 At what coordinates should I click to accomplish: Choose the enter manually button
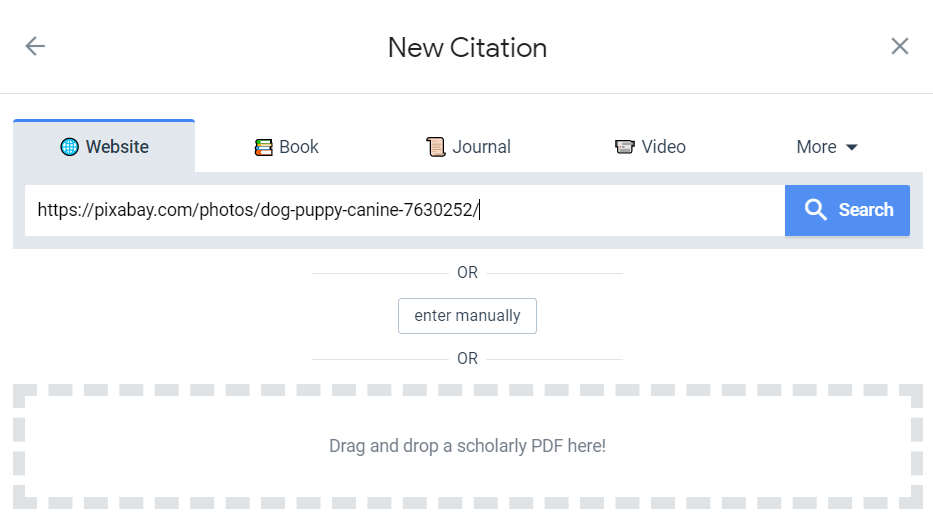point(467,316)
